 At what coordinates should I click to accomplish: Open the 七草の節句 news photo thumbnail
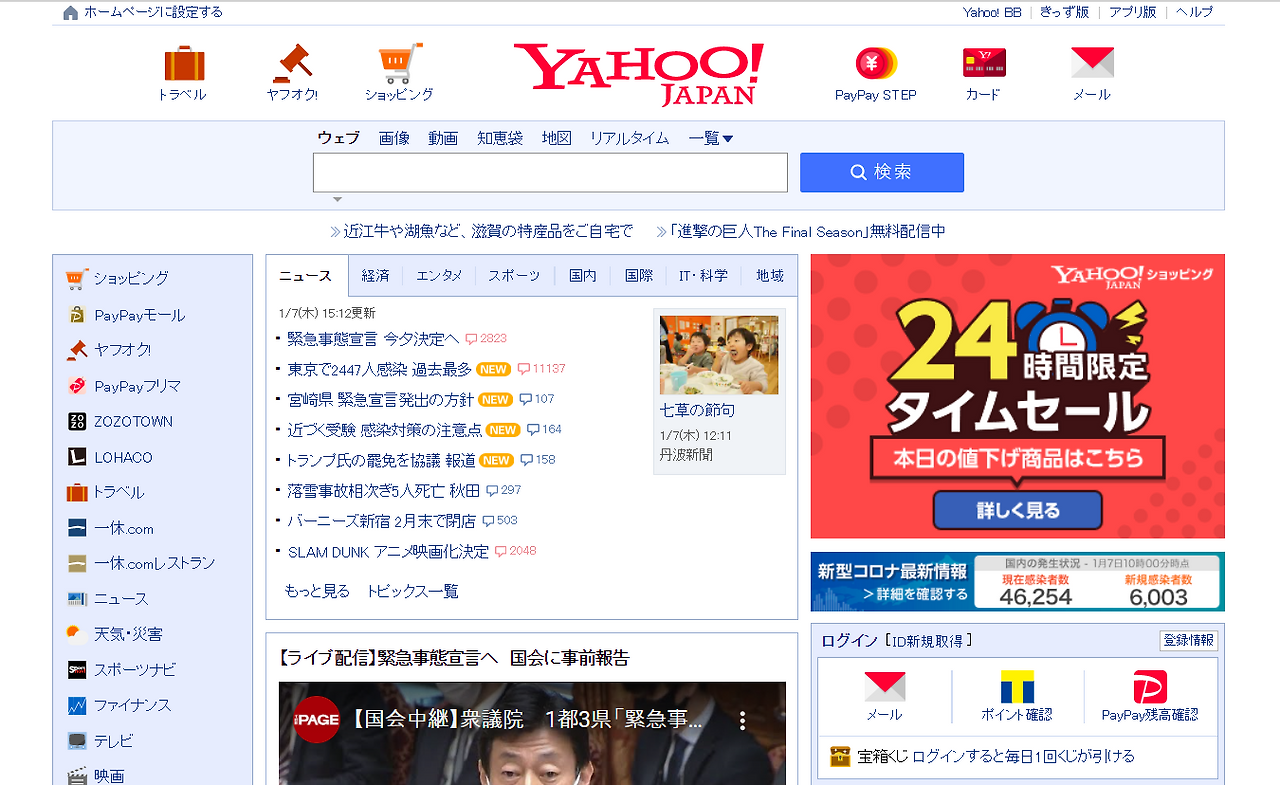719,355
